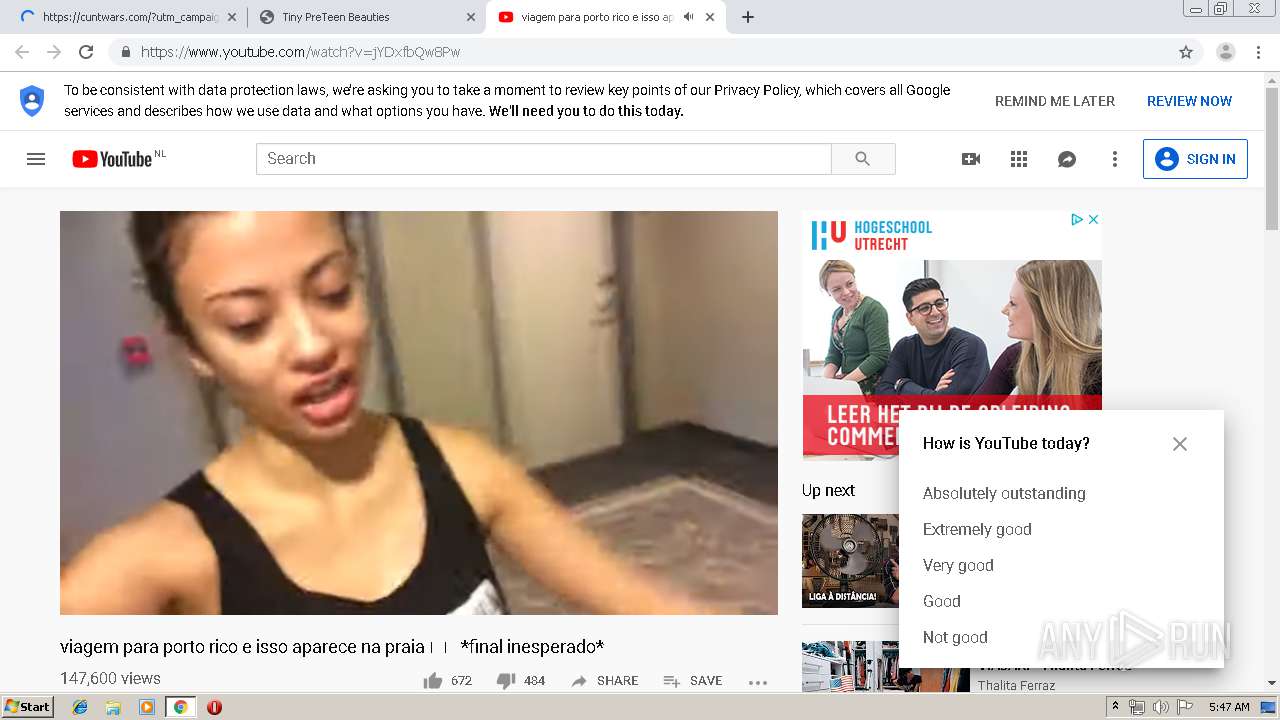Open the taskbar clock showing 5:47 AM
The image size is (1280, 720).
(1229, 707)
